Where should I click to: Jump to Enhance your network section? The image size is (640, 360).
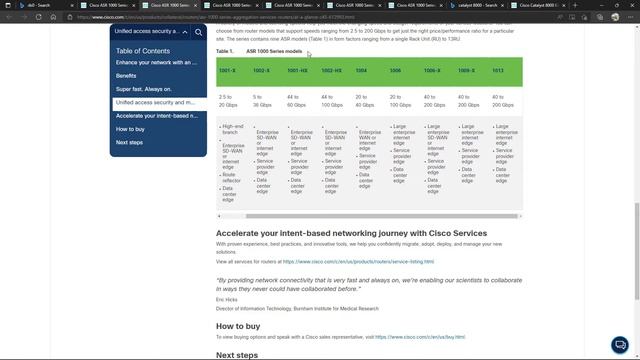click(x=156, y=62)
